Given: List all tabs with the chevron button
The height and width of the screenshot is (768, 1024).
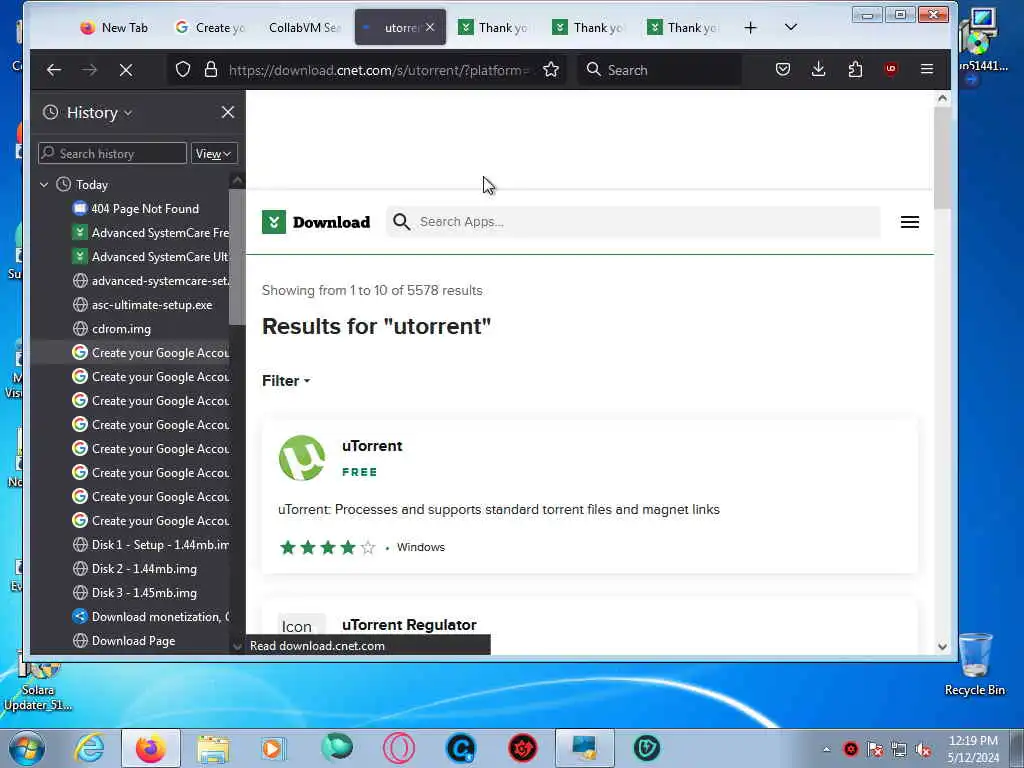Looking at the screenshot, I should click(x=790, y=27).
